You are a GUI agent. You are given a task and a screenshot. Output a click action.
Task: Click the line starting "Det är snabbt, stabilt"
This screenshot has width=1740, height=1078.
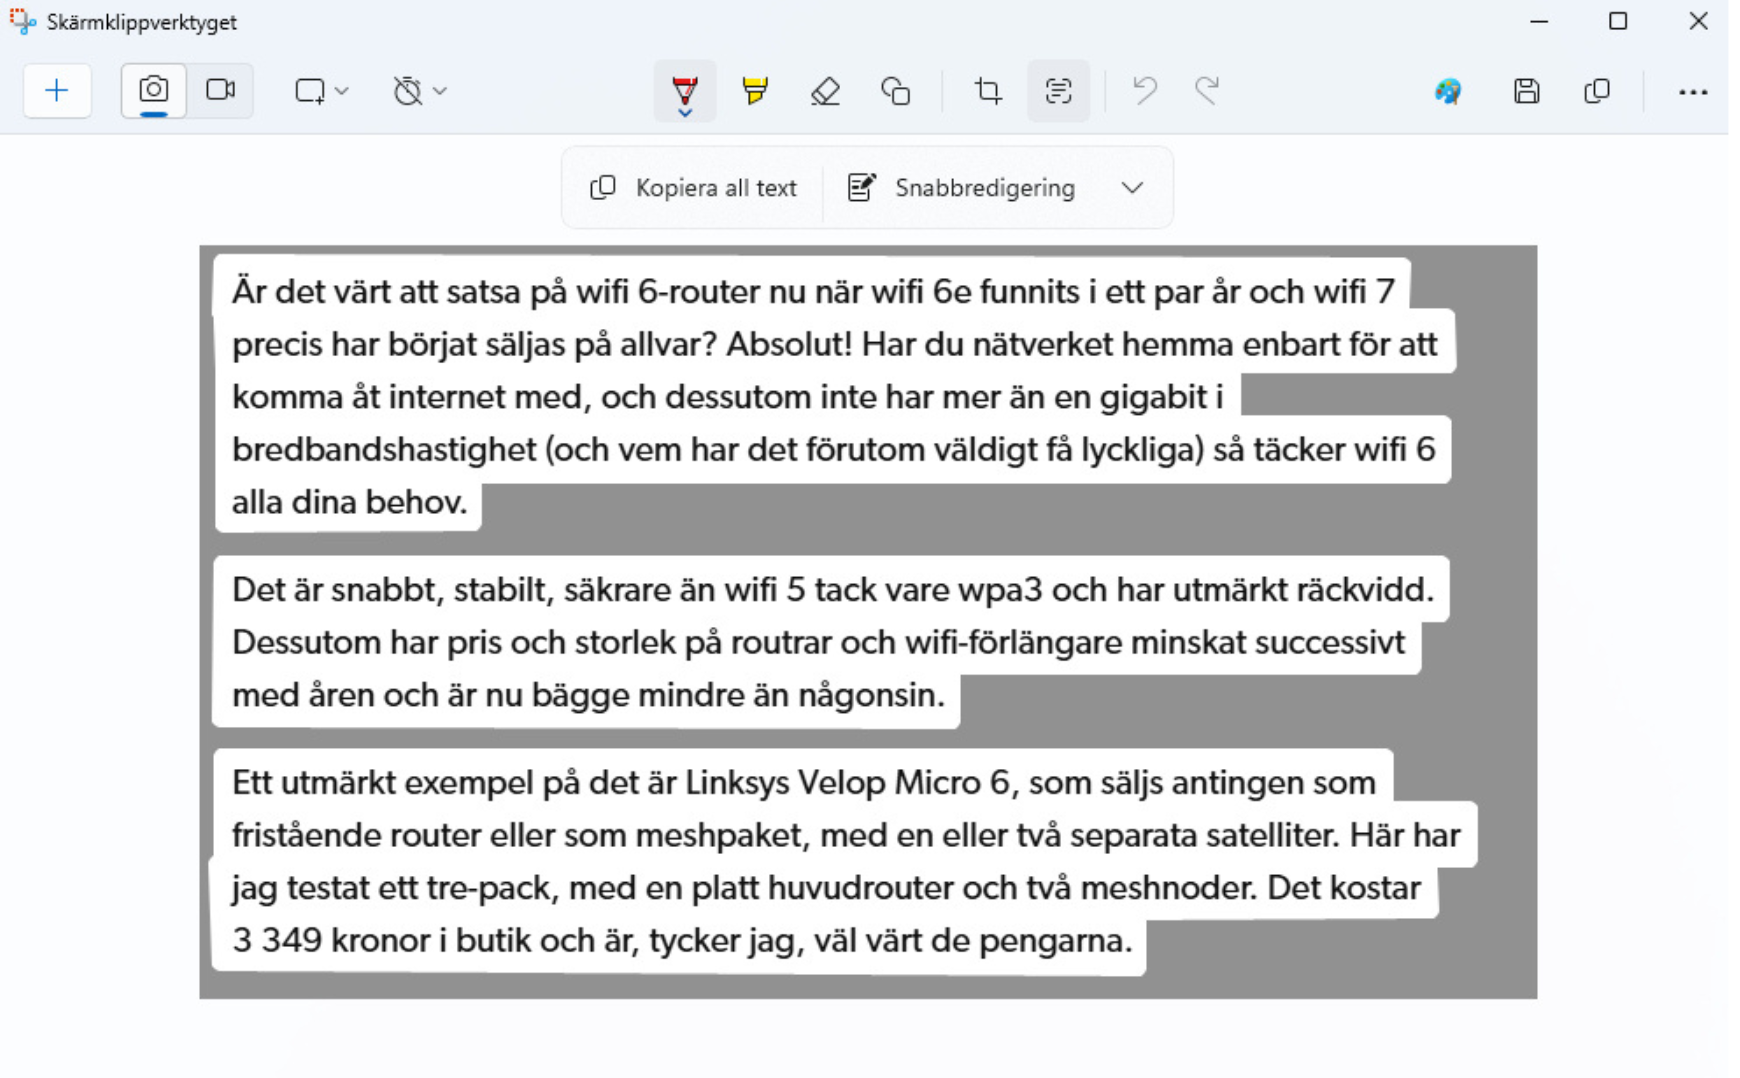pos(833,590)
